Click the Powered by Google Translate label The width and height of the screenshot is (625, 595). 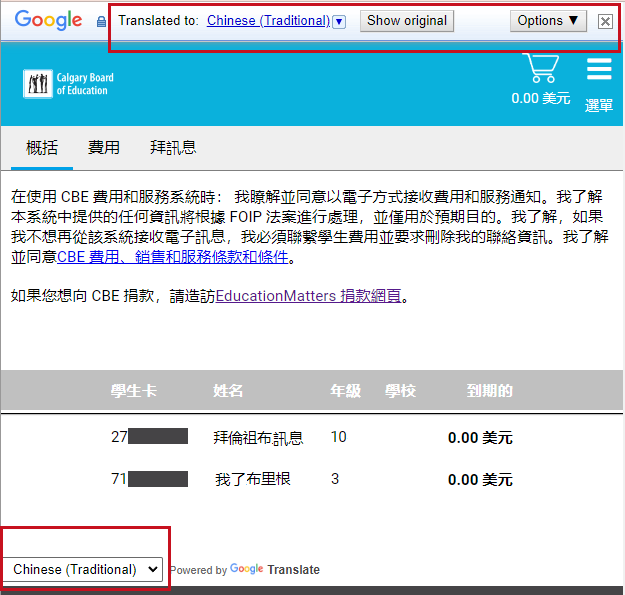pos(245,569)
